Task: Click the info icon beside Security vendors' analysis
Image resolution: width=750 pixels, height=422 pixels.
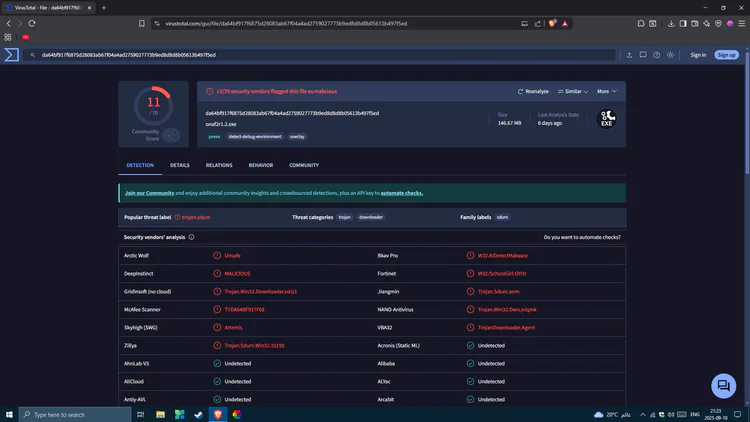Action: click(x=191, y=237)
